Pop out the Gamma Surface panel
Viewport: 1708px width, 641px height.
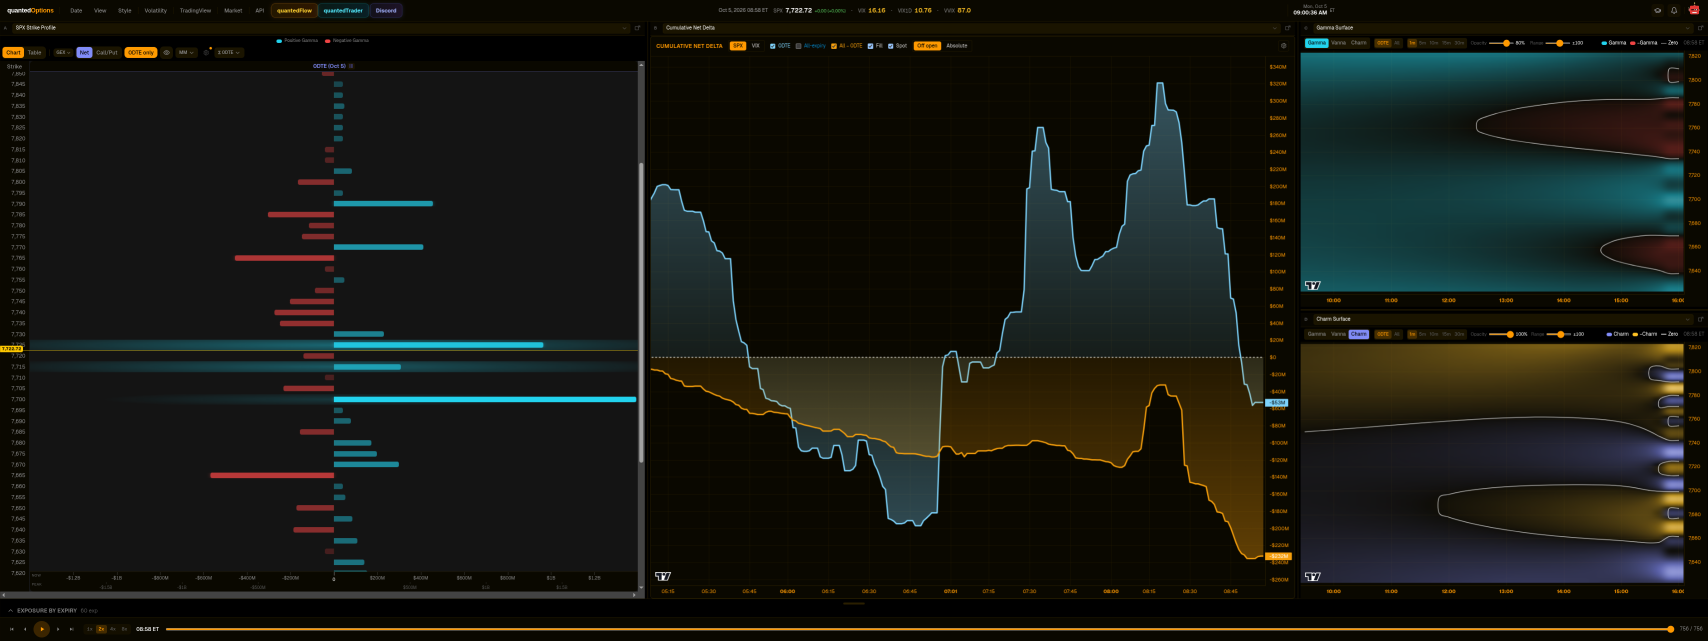(1701, 28)
